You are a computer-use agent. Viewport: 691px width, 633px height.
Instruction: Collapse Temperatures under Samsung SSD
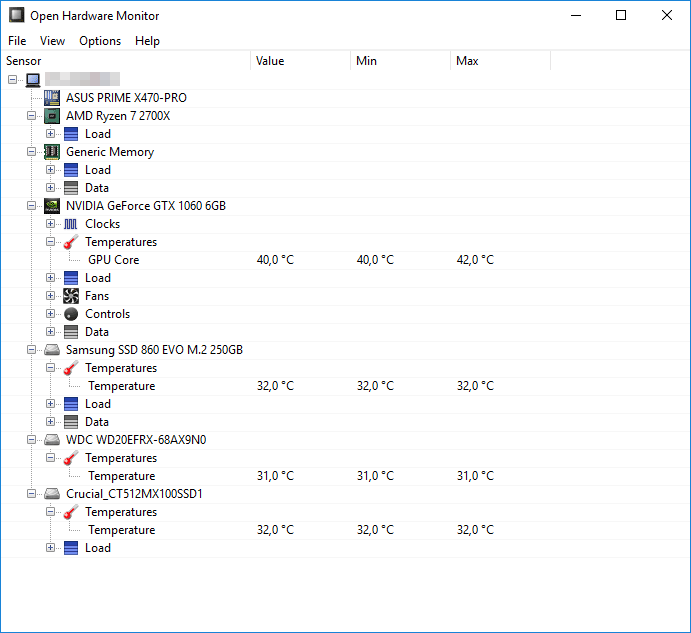[50, 368]
